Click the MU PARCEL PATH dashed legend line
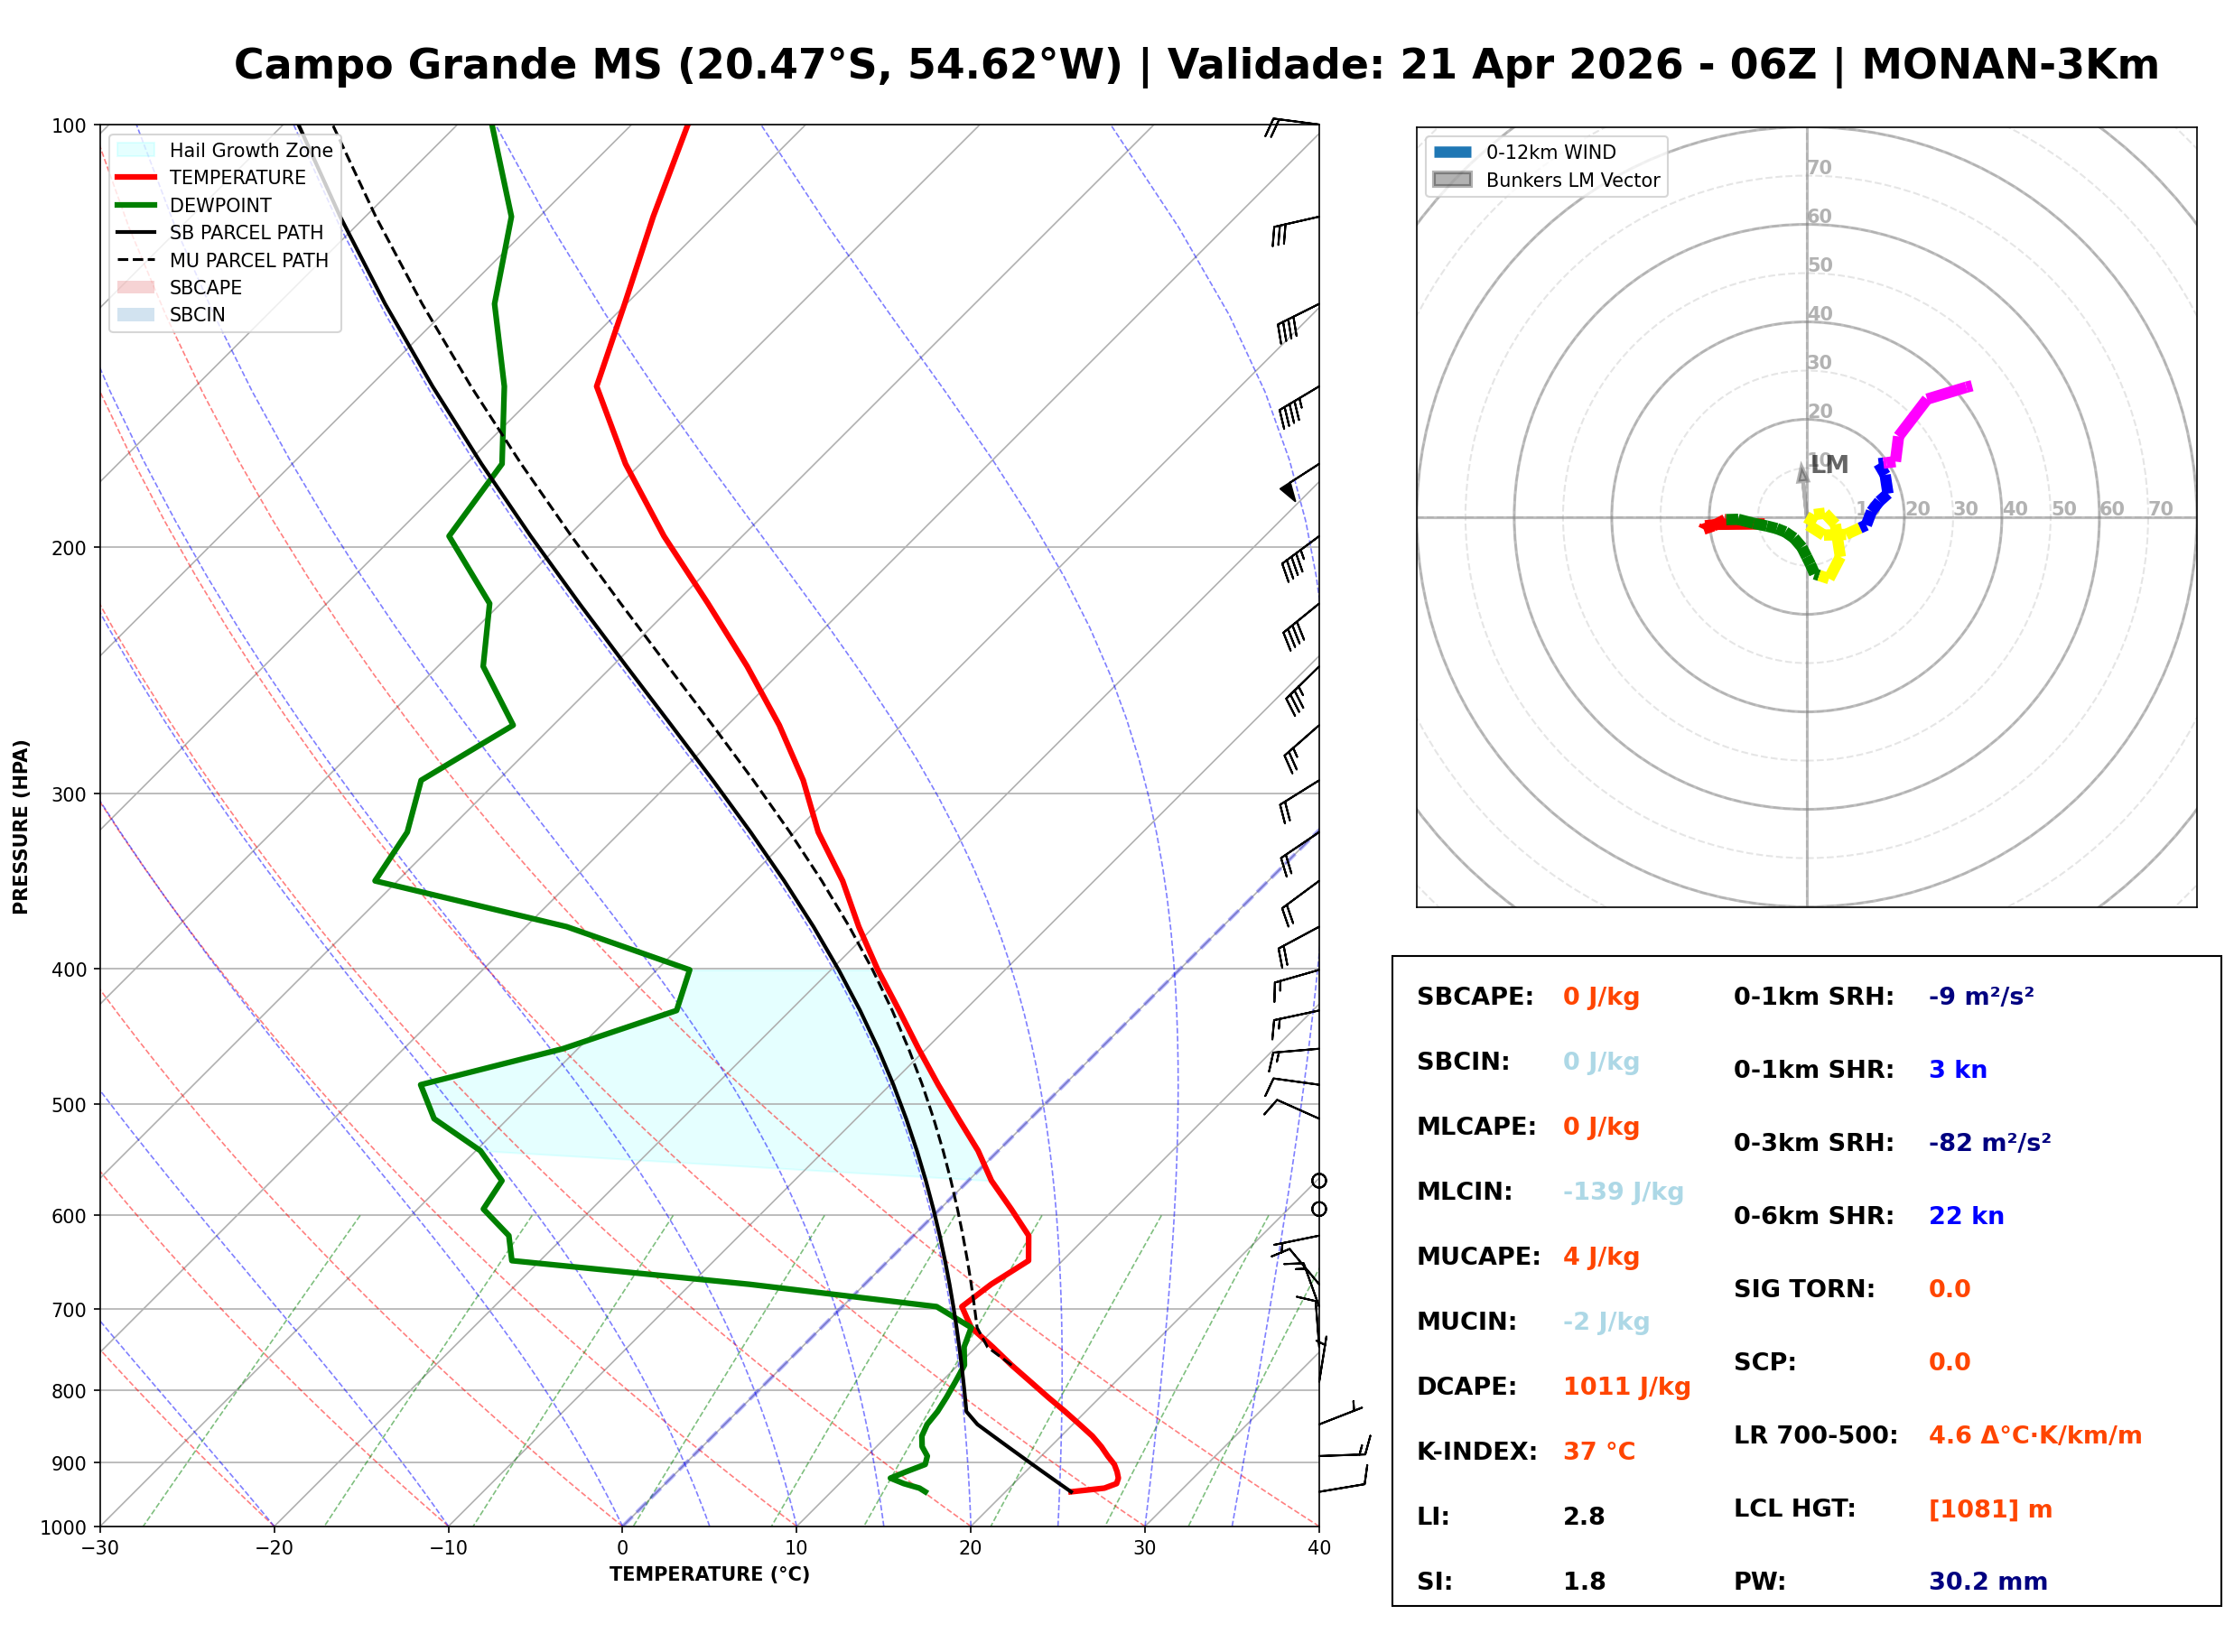The image size is (2234, 1652). coord(136,260)
